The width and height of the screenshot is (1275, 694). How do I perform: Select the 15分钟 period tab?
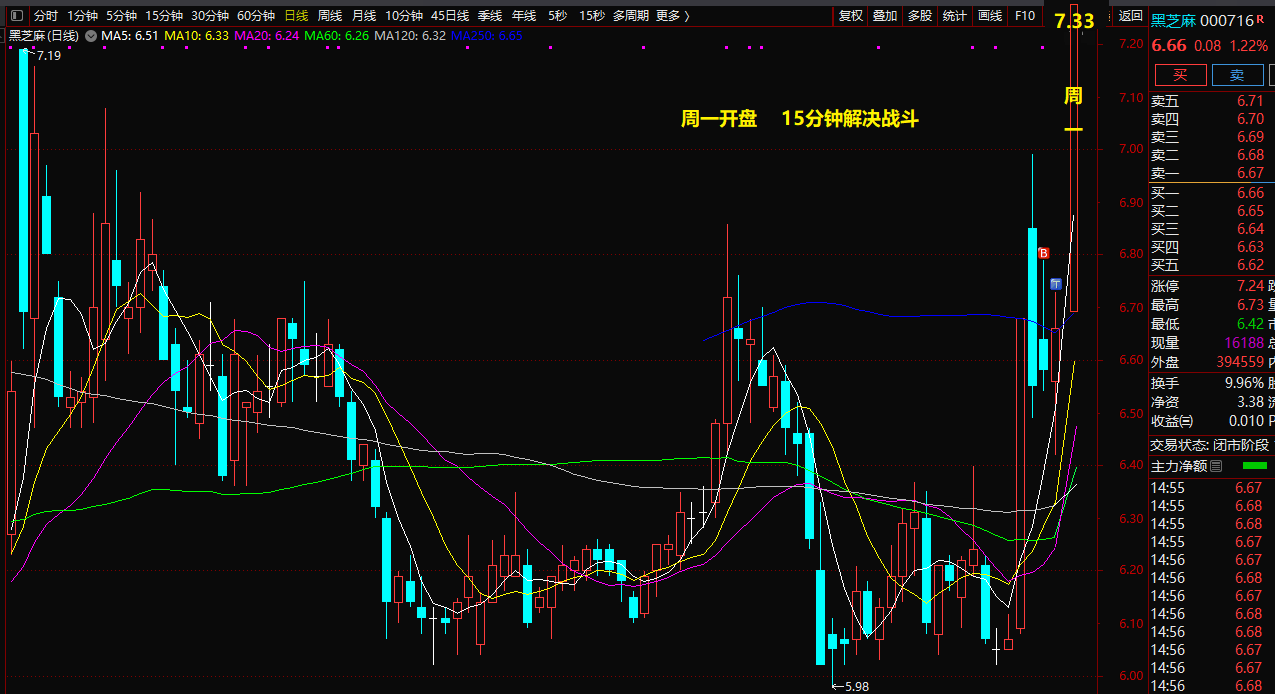coord(164,16)
